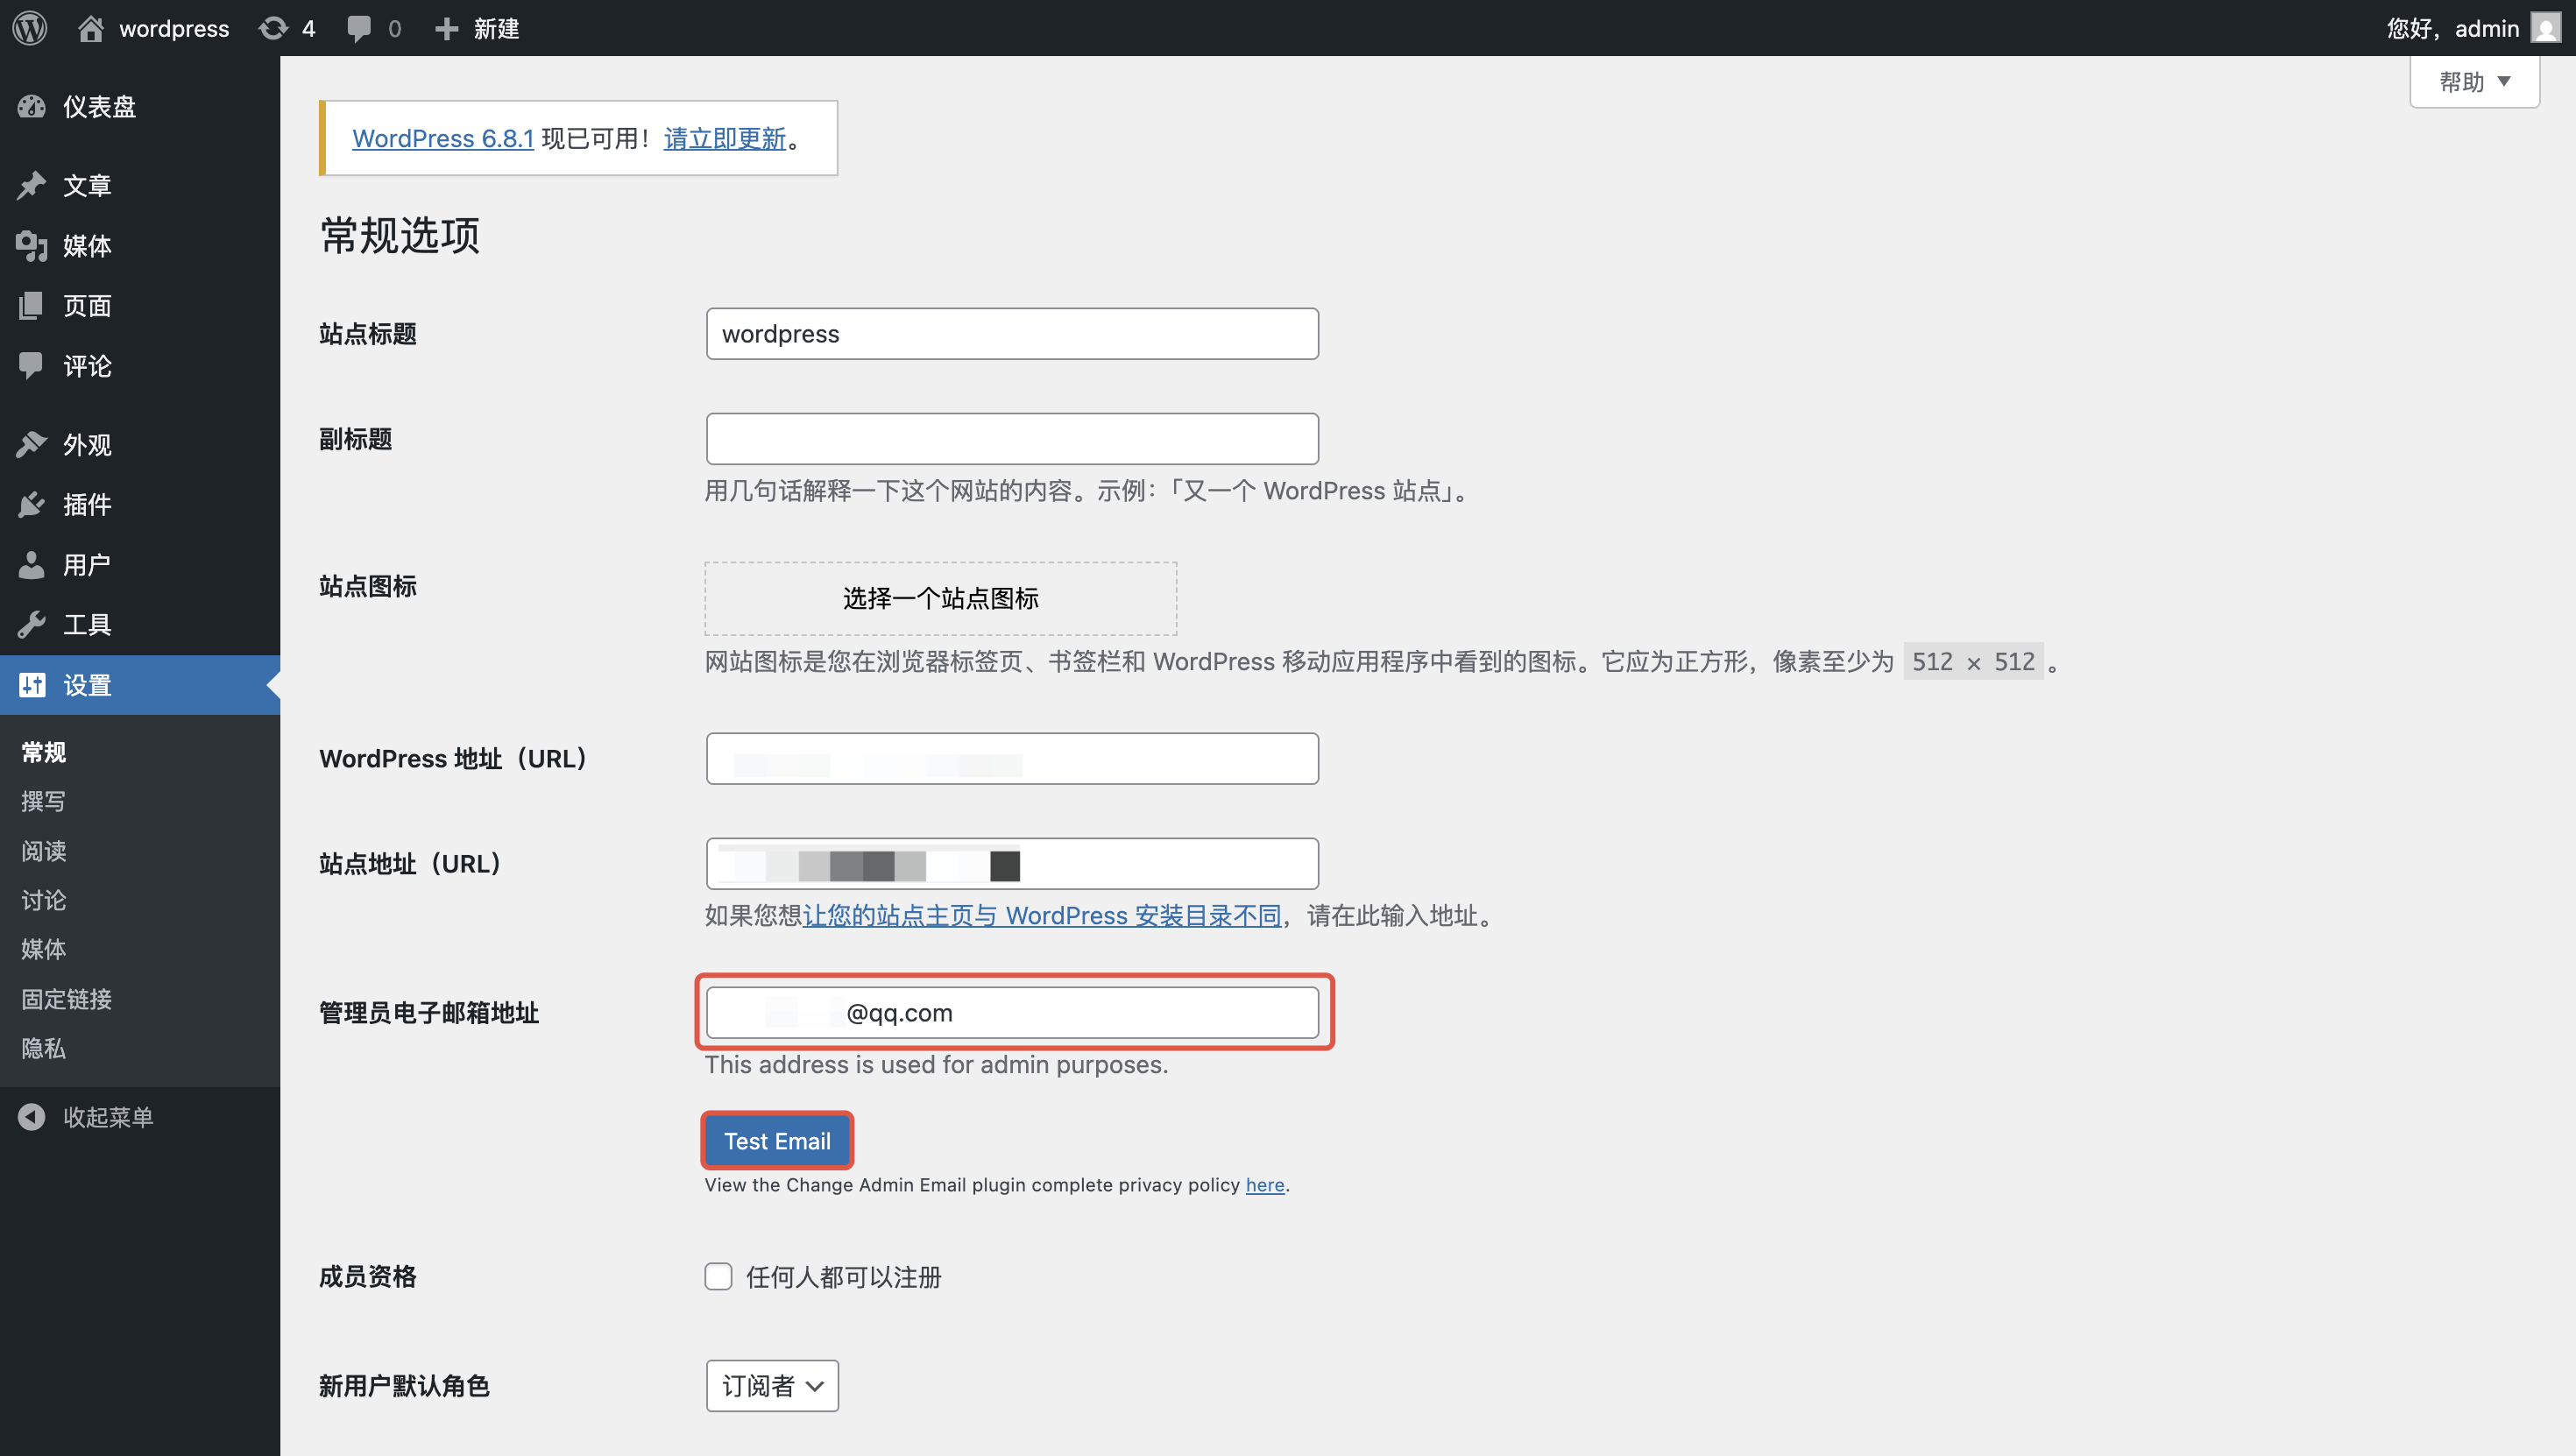Open 常规 settings submenu
2576x1456 pixels.
[44, 752]
